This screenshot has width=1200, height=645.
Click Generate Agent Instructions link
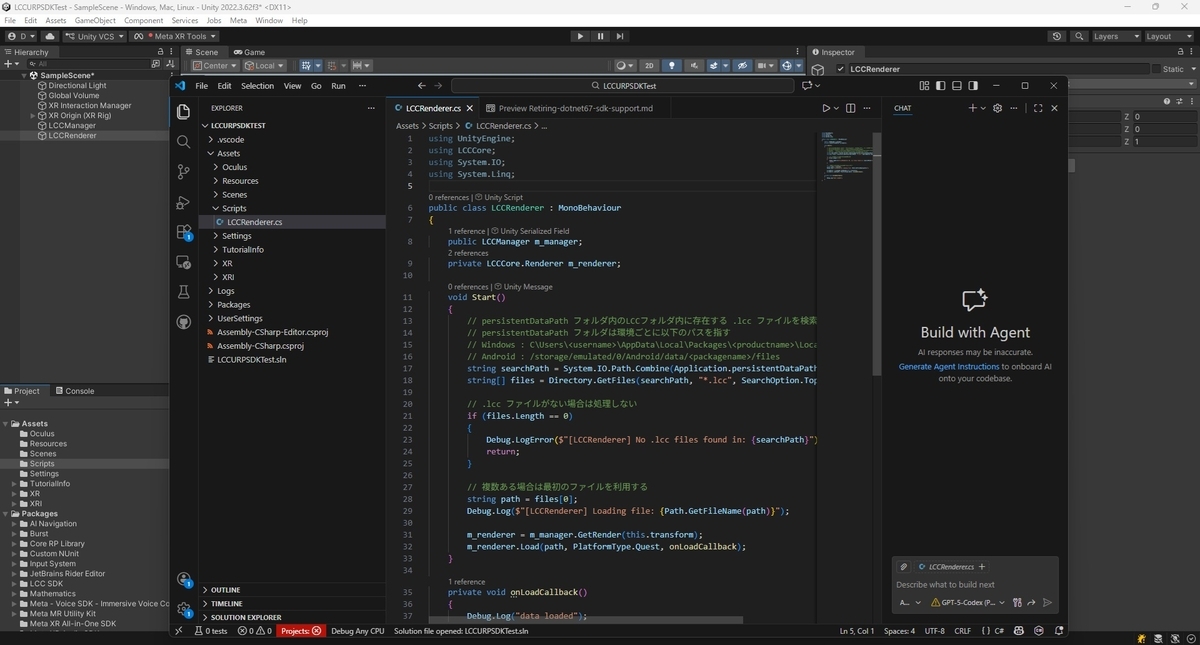pos(949,366)
